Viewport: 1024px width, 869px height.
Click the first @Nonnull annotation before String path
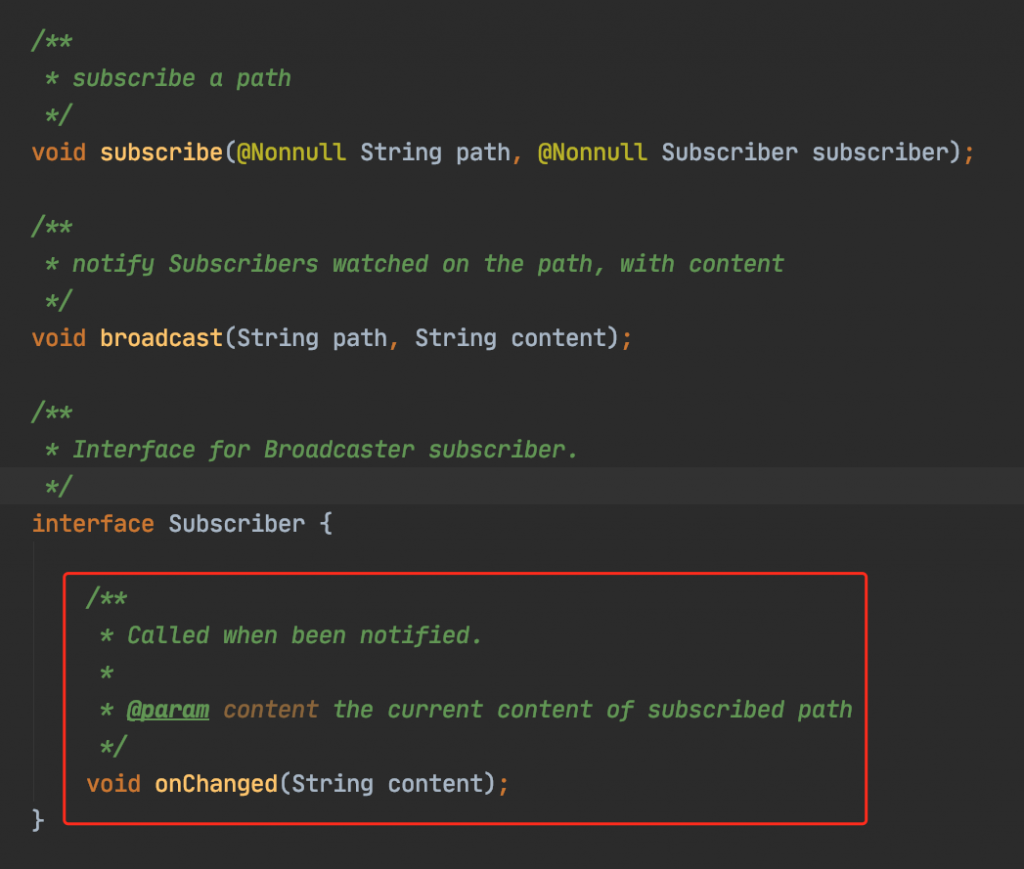pos(290,153)
